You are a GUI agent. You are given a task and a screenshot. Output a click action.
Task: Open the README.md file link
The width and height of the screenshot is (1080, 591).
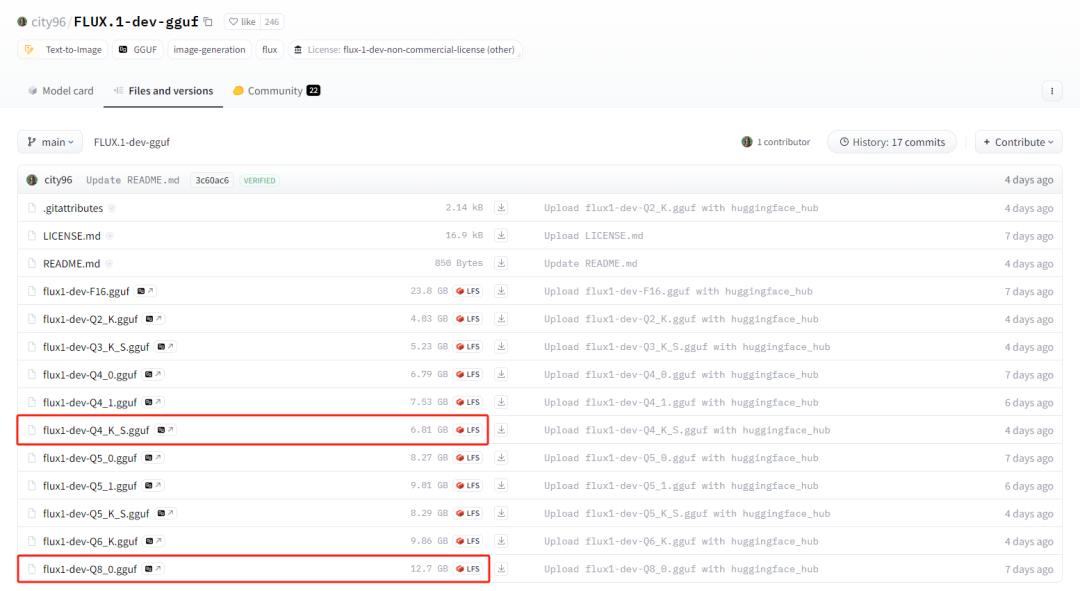pos(69,263)
